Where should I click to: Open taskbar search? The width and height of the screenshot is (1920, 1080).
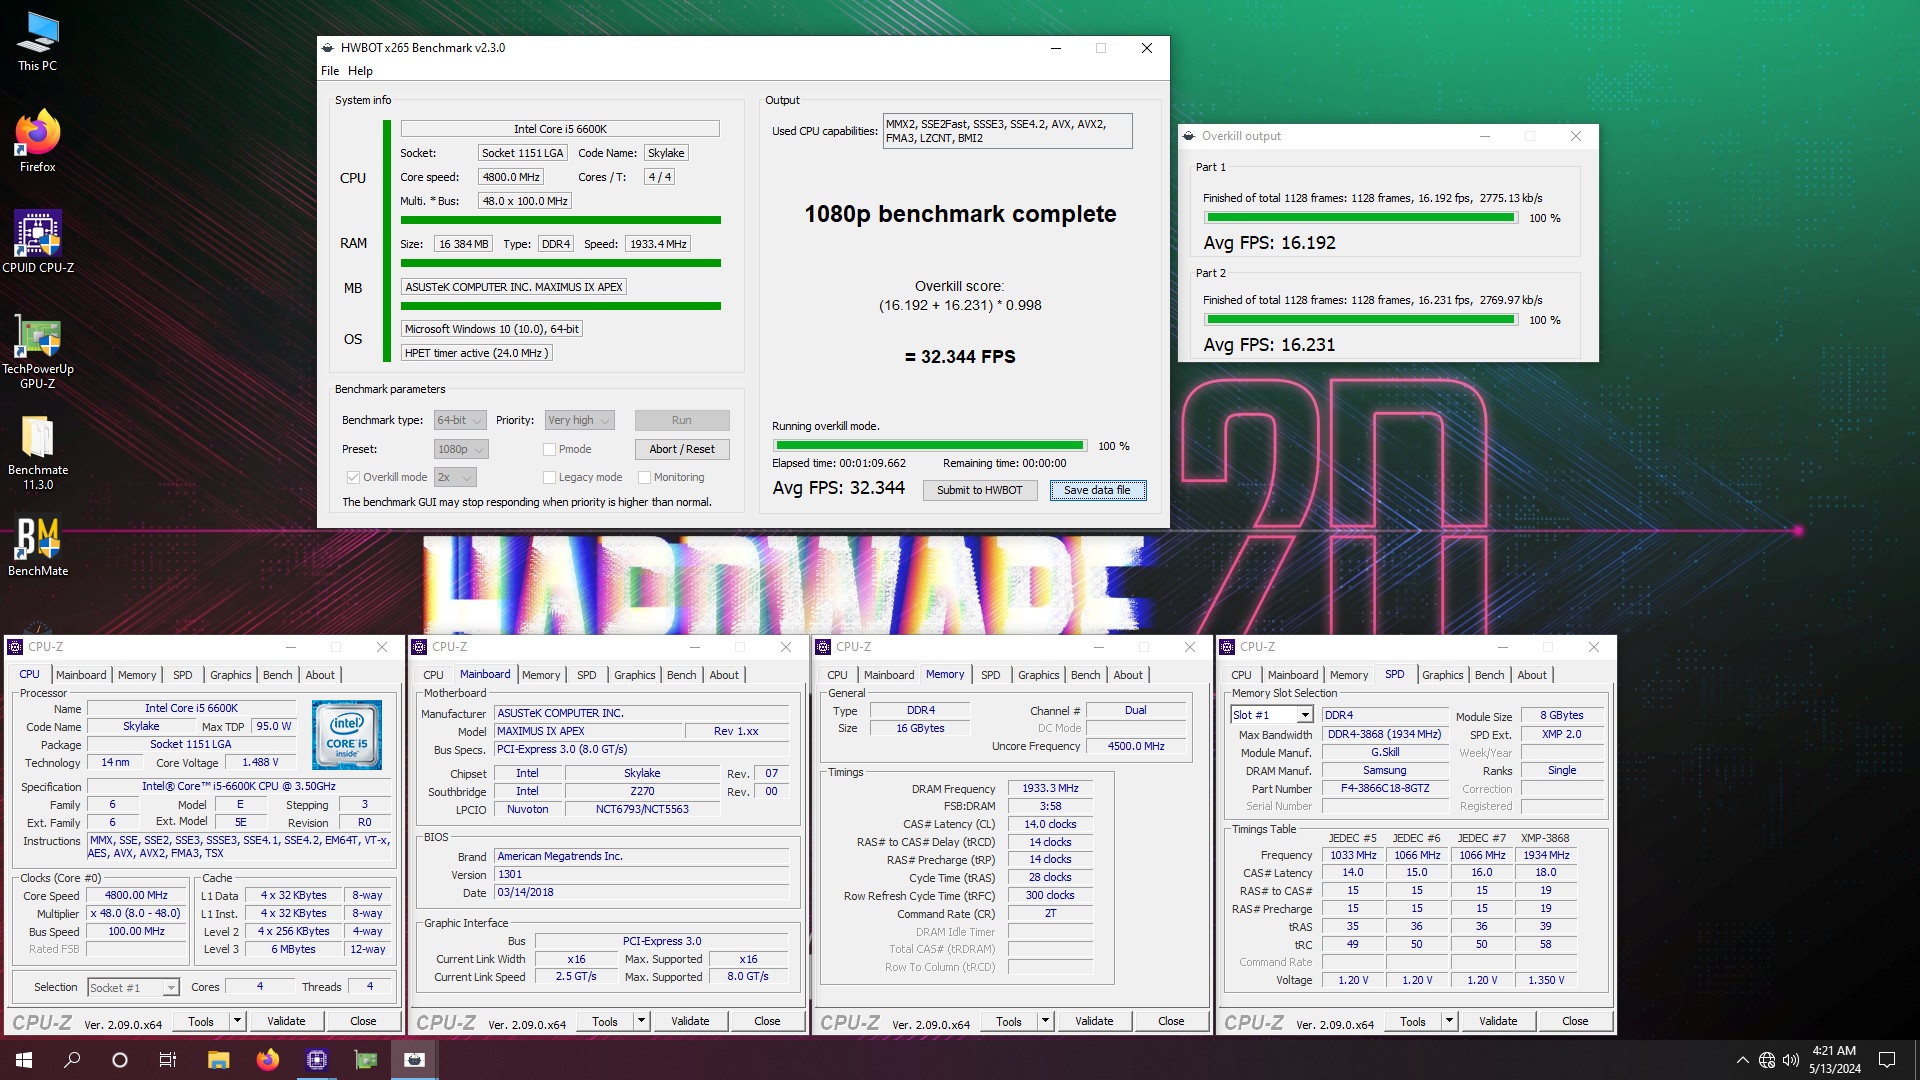tap(72, 1060)
